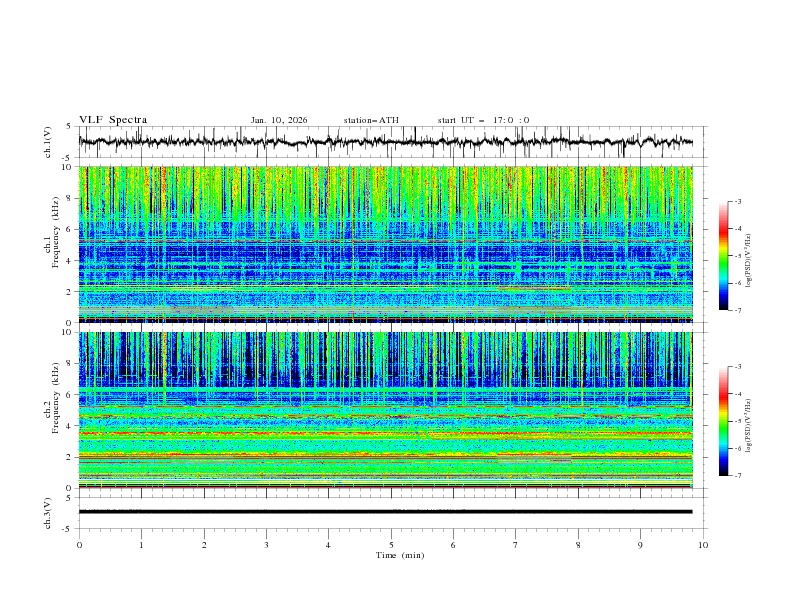Click the ch.1 waveform trace panel
This screenshot has height=612, width=792.
390,142
